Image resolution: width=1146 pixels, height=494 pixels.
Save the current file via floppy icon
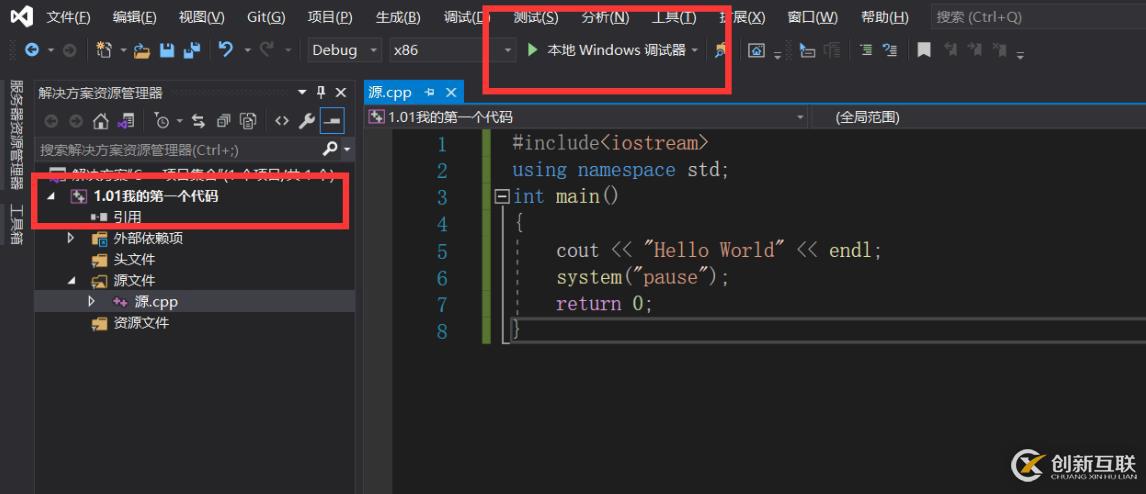pyautogui.click(x=167, y=50)
